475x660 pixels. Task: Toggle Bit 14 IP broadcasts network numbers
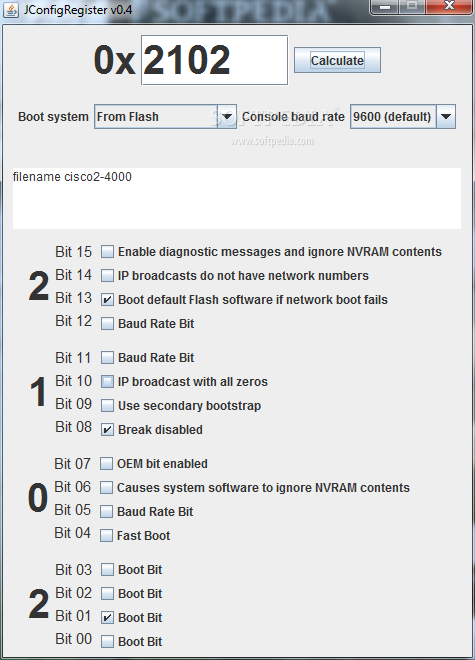[x=107, y=276]
